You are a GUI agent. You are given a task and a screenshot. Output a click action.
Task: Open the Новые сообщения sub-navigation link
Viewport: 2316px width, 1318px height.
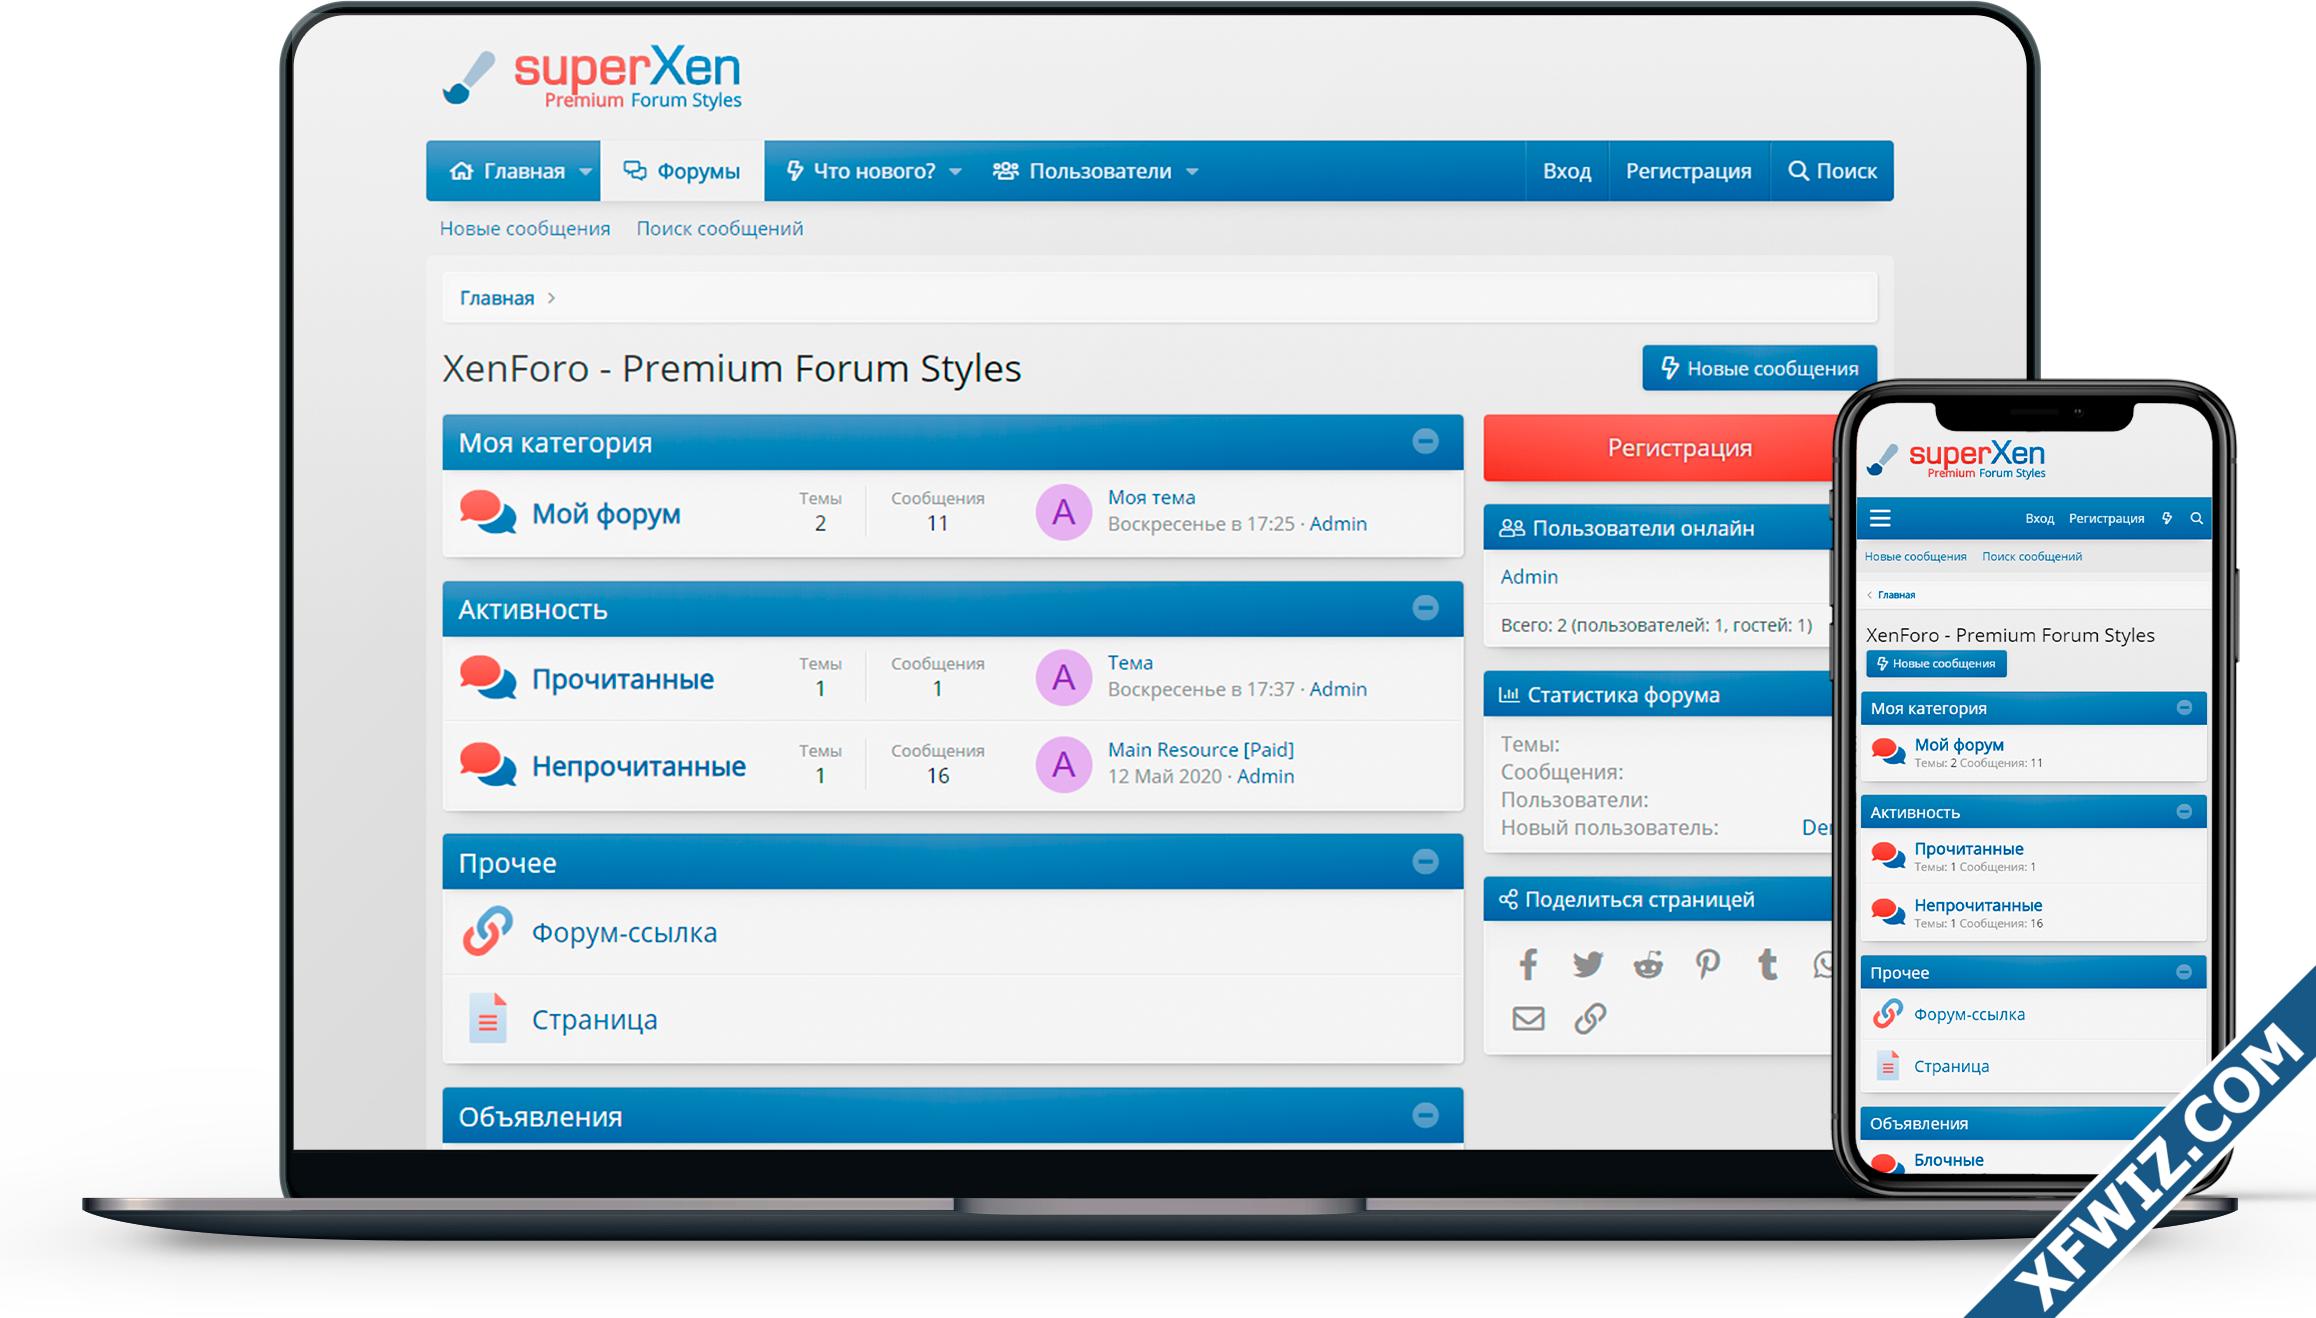click(x=525, y=228)
